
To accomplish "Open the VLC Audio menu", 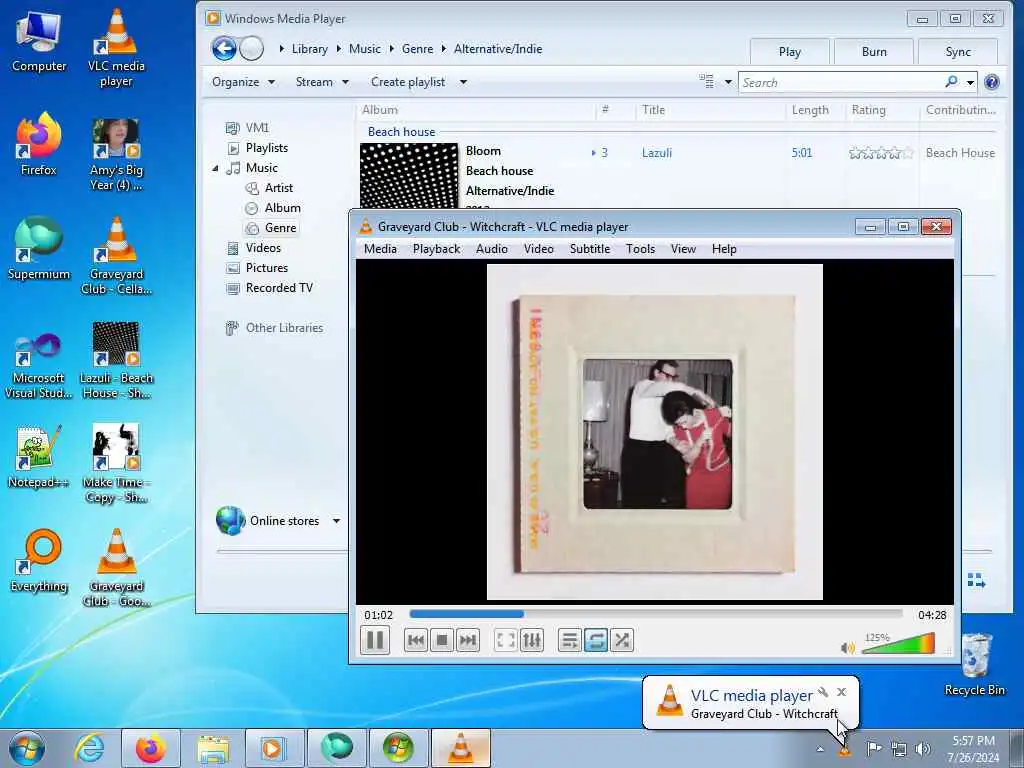I will [492, 249].
